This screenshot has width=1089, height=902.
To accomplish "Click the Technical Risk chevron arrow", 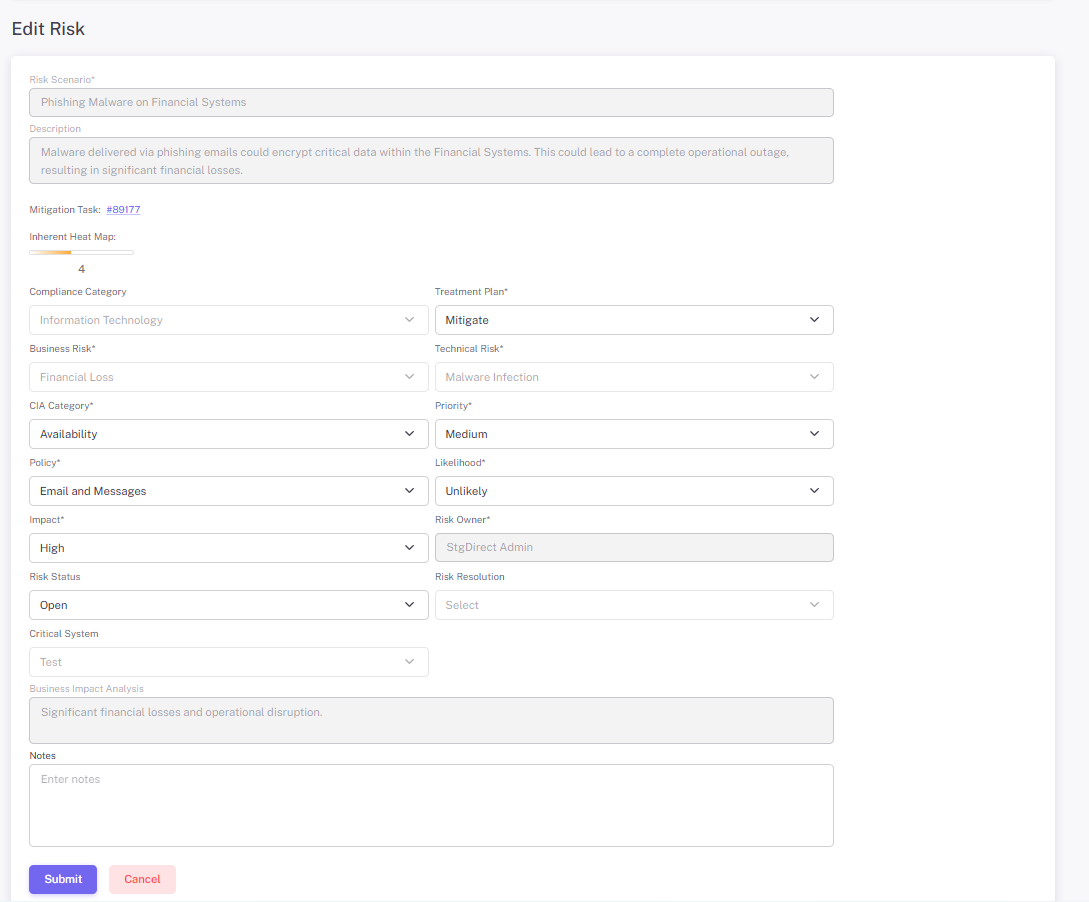I will pyautogui.click(x=814, y=377).
